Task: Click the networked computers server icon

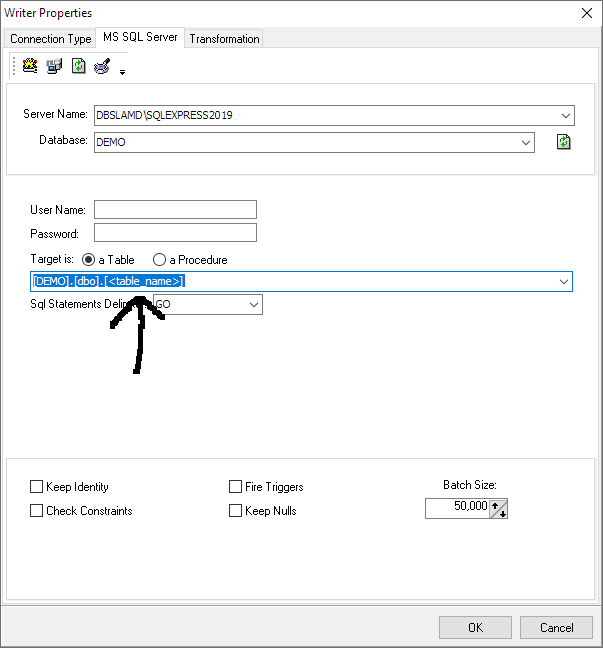Action: (x=54, y=66)
